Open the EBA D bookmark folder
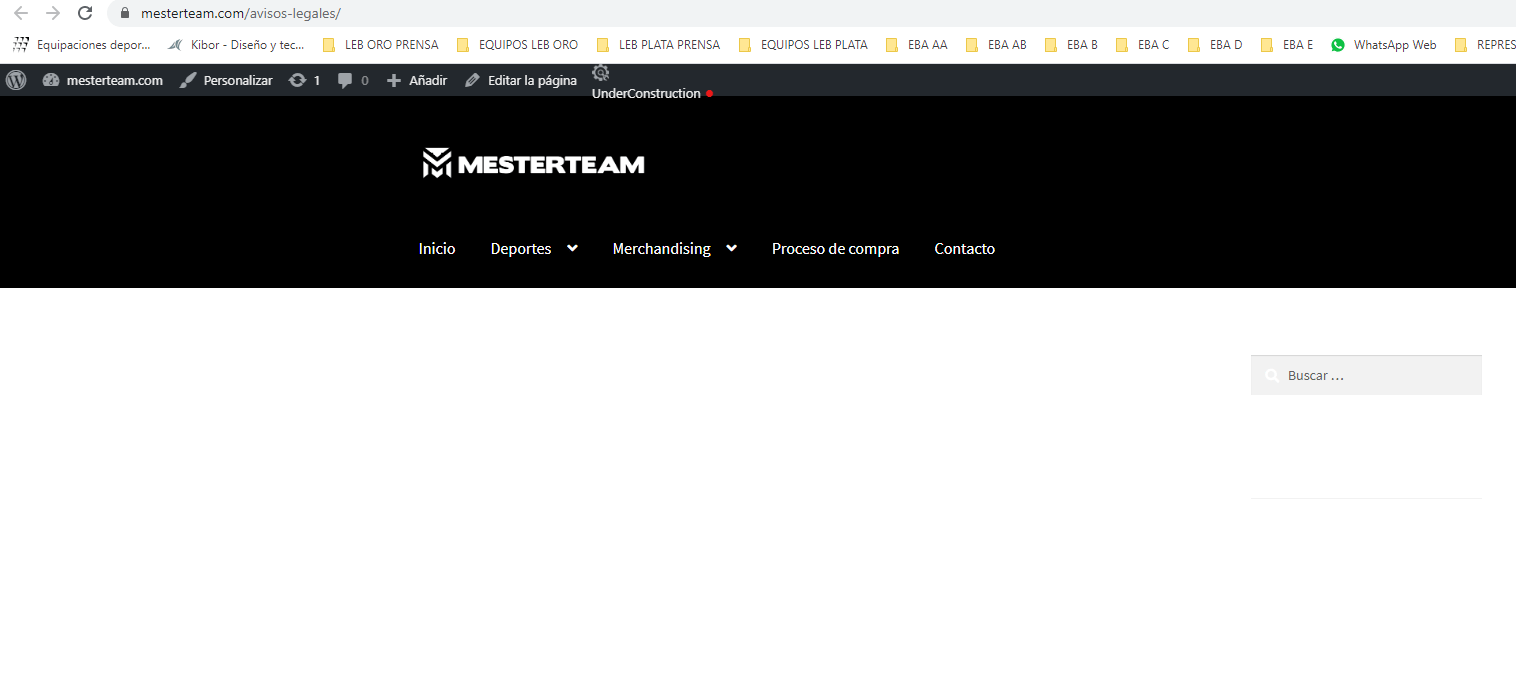Image resolution: width=1516 pixels, height=698 pixels. tap(1215, 44)
